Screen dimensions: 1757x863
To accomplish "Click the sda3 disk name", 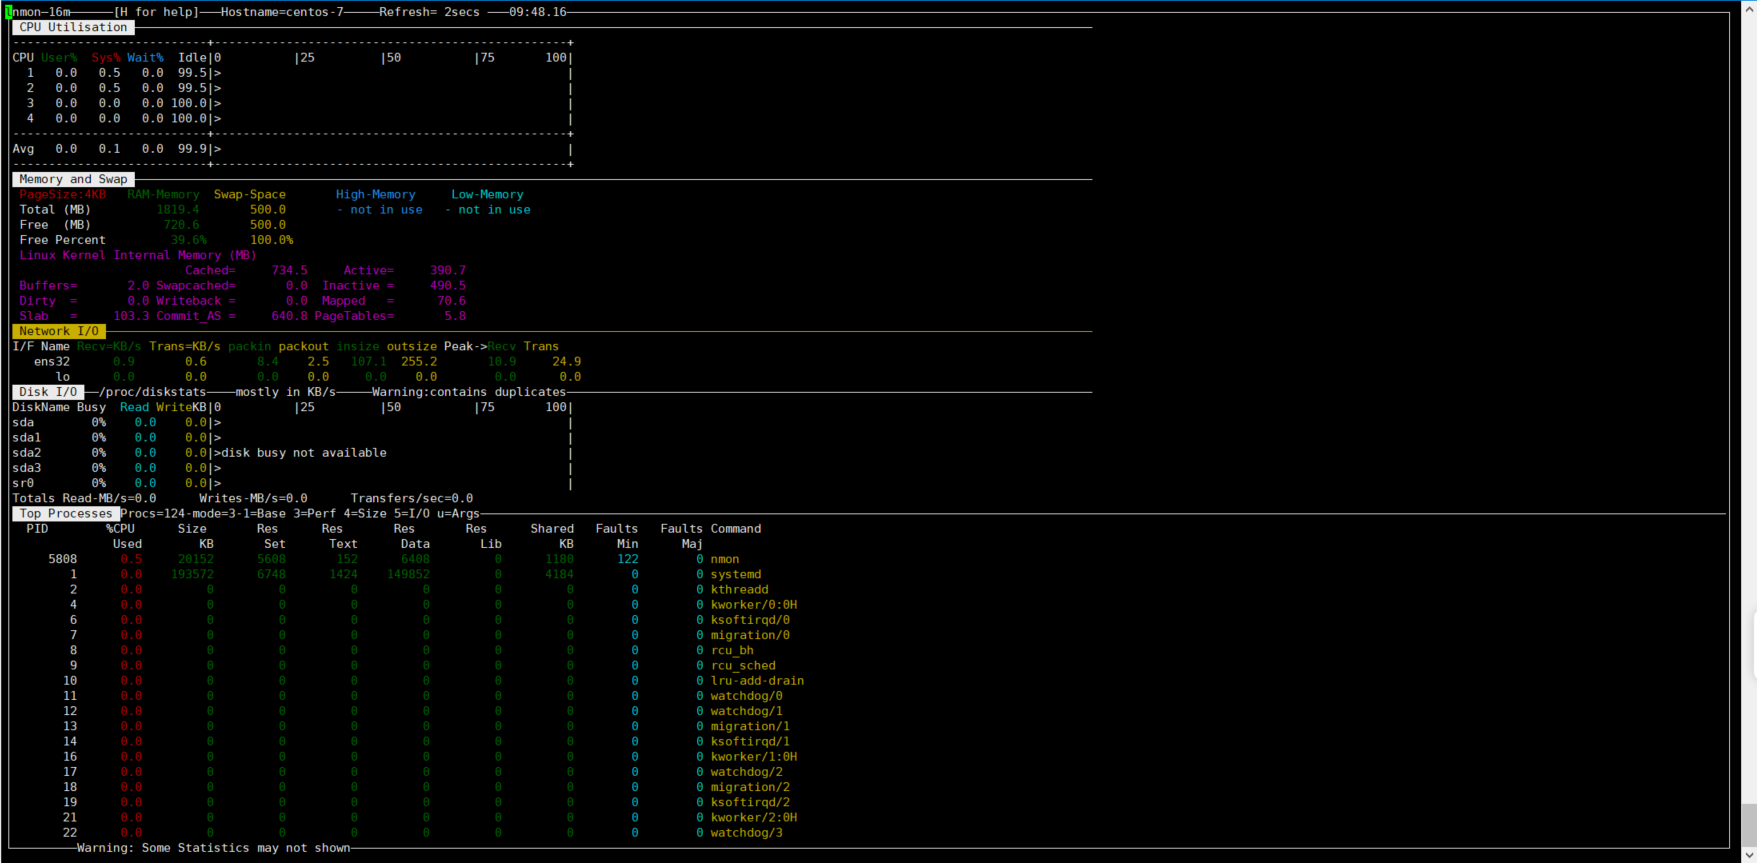I will 27,468.
